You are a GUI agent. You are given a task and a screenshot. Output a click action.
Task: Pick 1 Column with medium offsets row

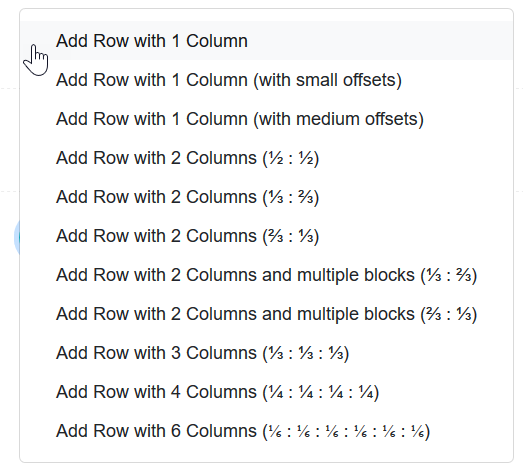pyautogui.click(x=266, y=119)
